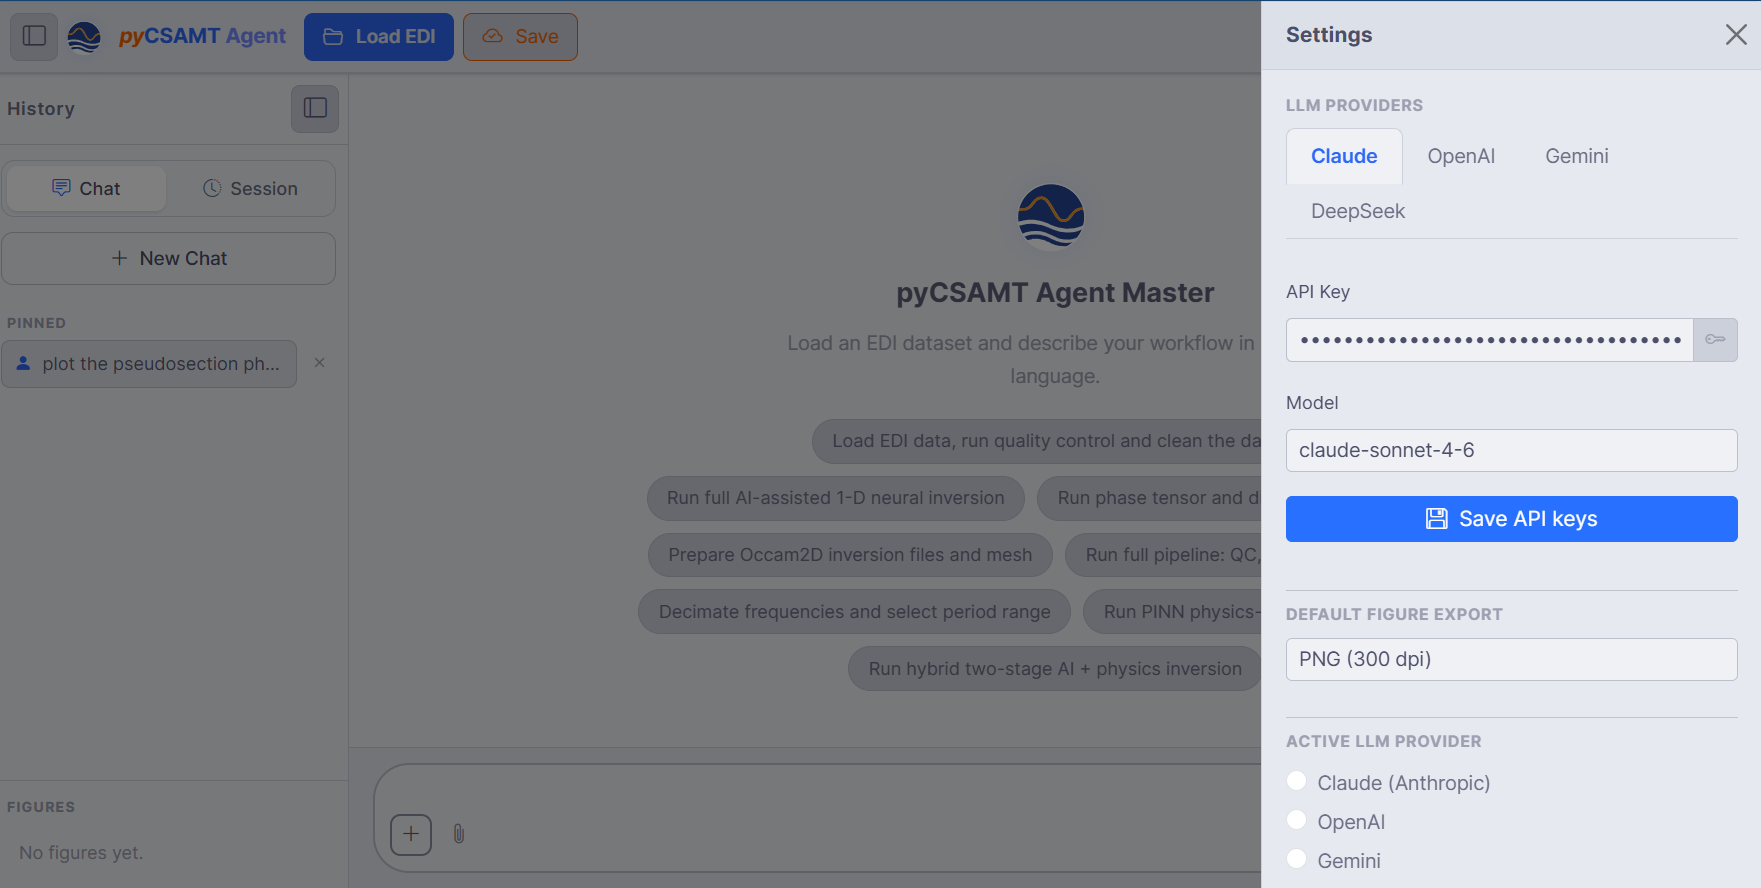1761x888 pixels.
Task: Start a New Chat
Action: point(168,258)
